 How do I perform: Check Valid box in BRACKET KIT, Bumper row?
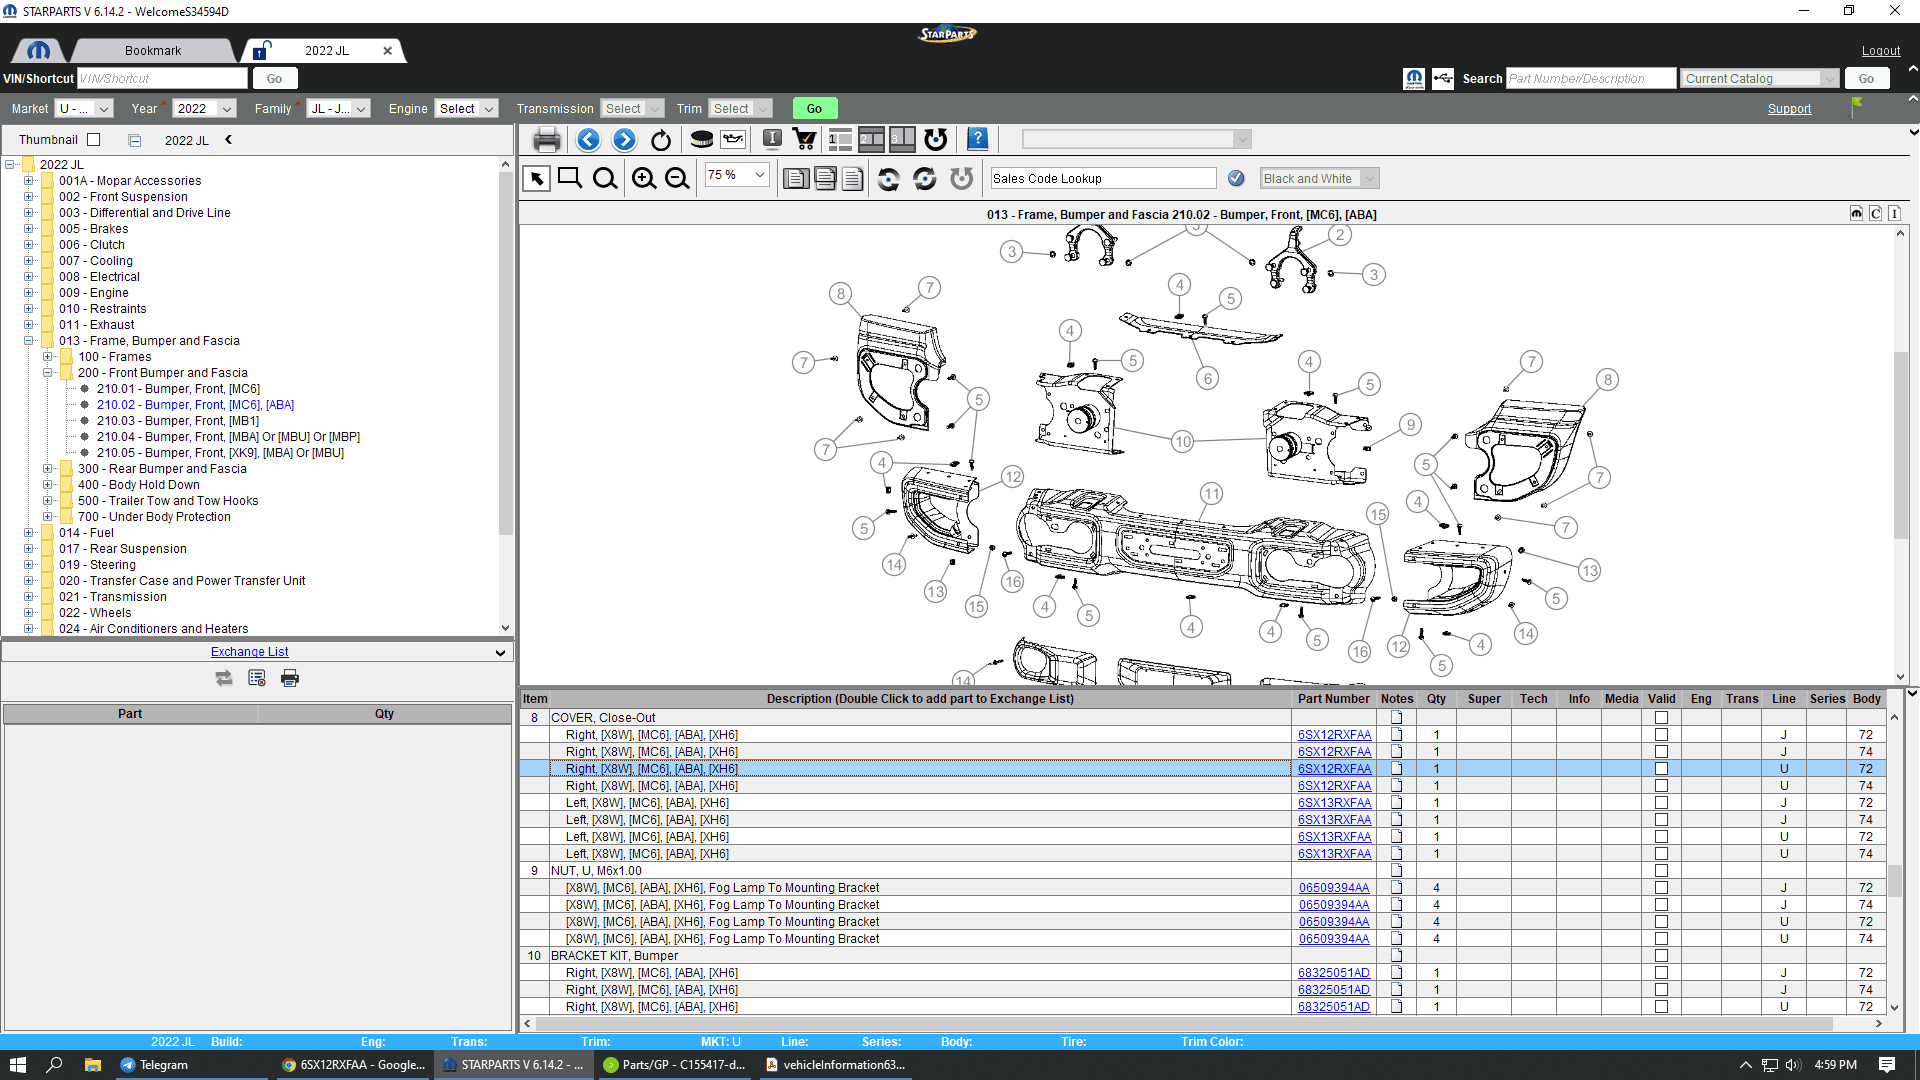pyautogui.click(x=1661, y=956)
